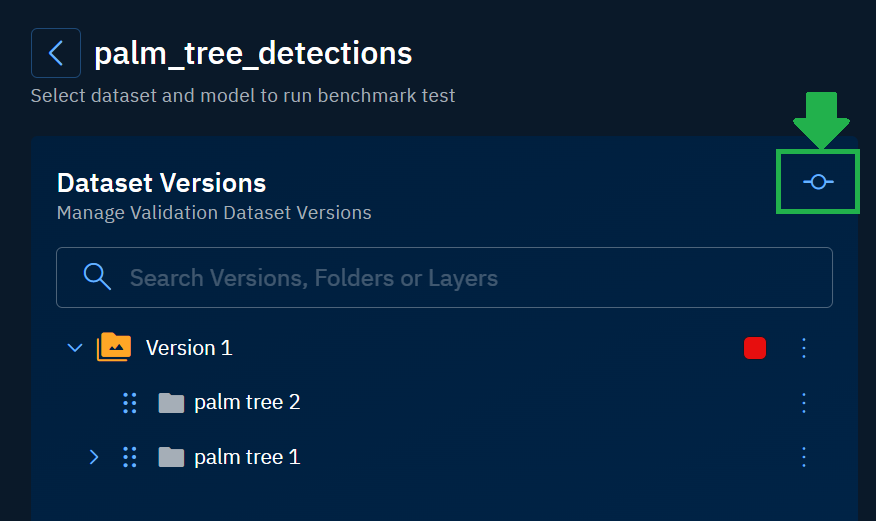Click the search magnifier icon
The width and height of the screenshot is (876, 521).
[x=97, y=277]
